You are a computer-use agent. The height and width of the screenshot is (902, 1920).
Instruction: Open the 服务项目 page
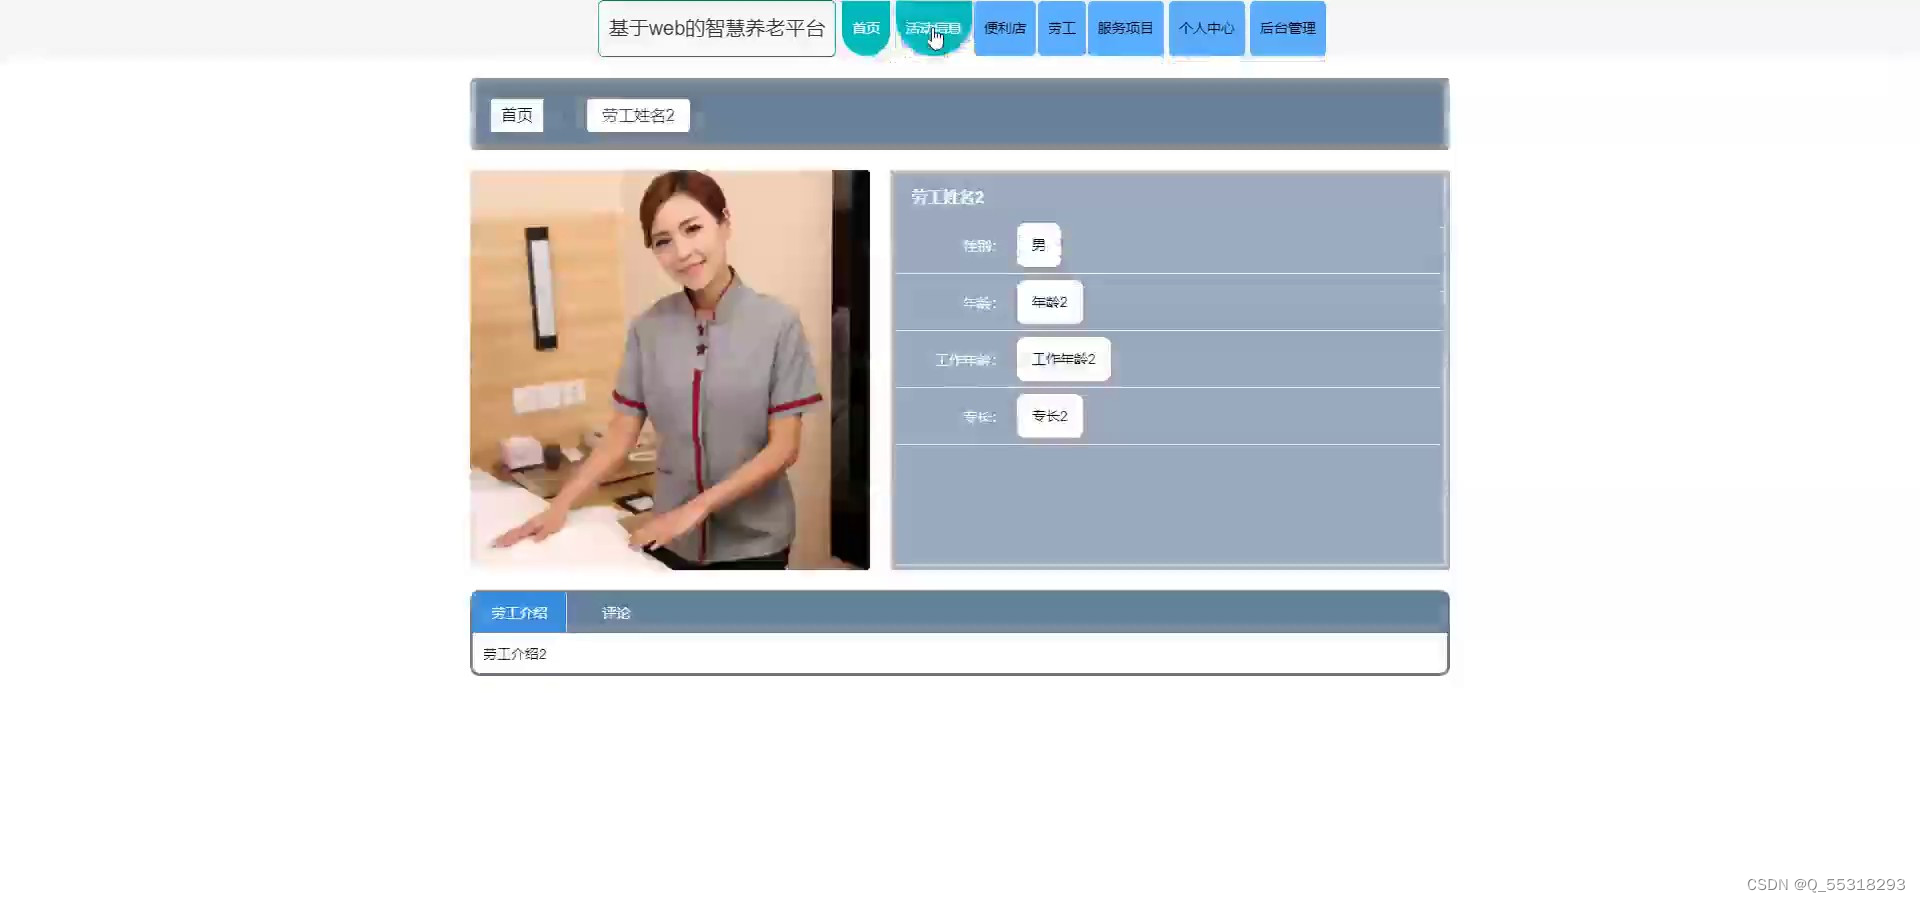[x=1125, y=28]
